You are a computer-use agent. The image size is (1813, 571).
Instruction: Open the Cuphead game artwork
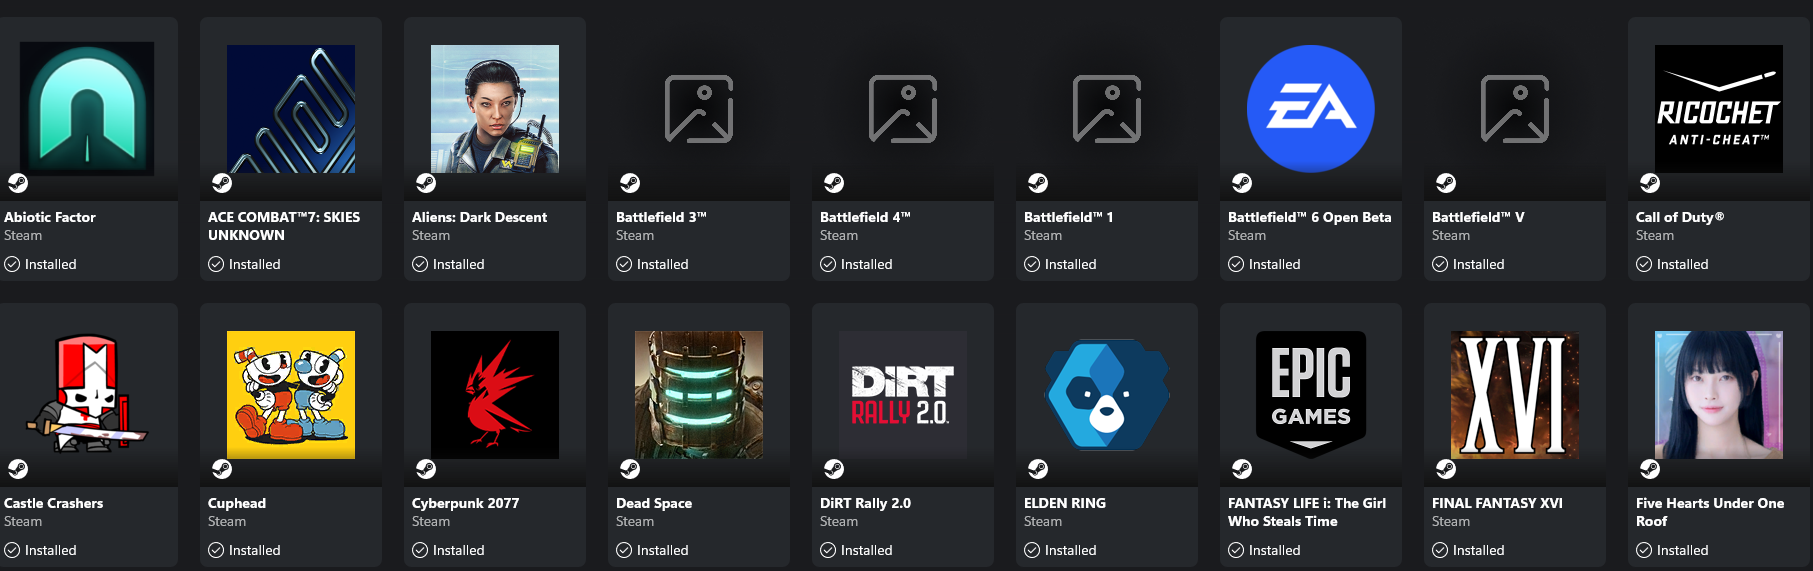291,395
